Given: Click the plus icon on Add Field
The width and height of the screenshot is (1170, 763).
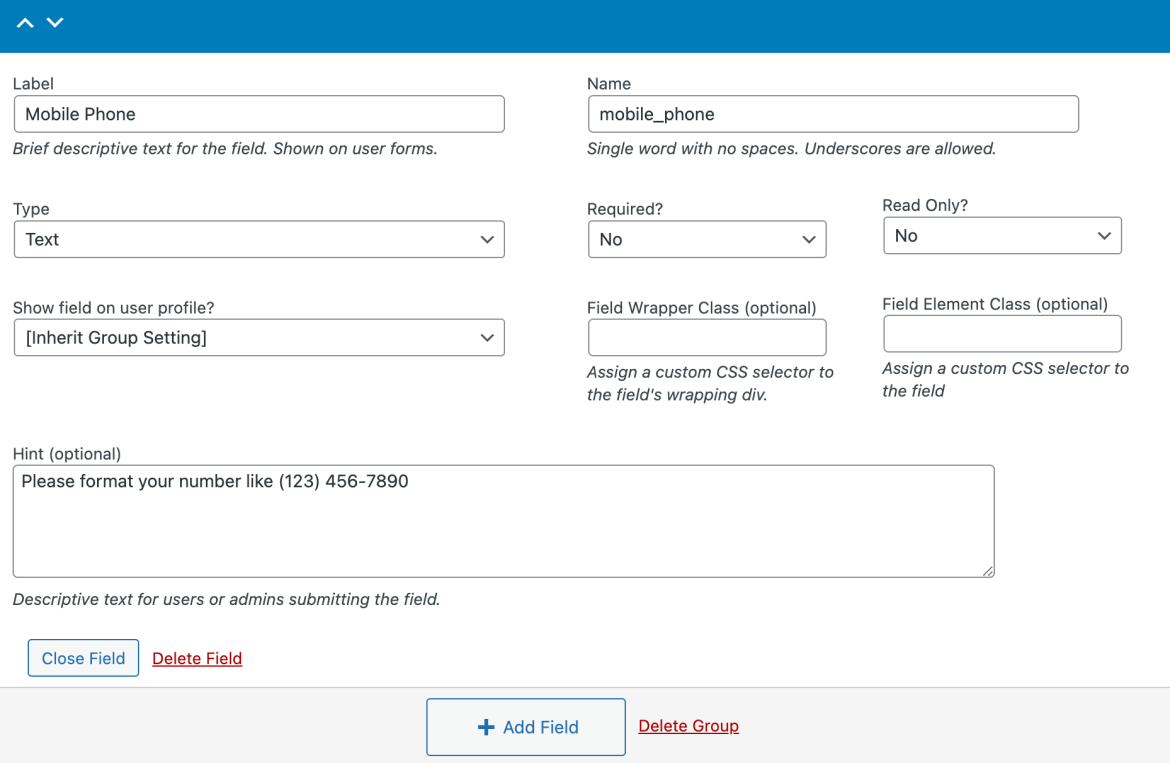Looking at the screenshot, I should [x=487, y=727].
